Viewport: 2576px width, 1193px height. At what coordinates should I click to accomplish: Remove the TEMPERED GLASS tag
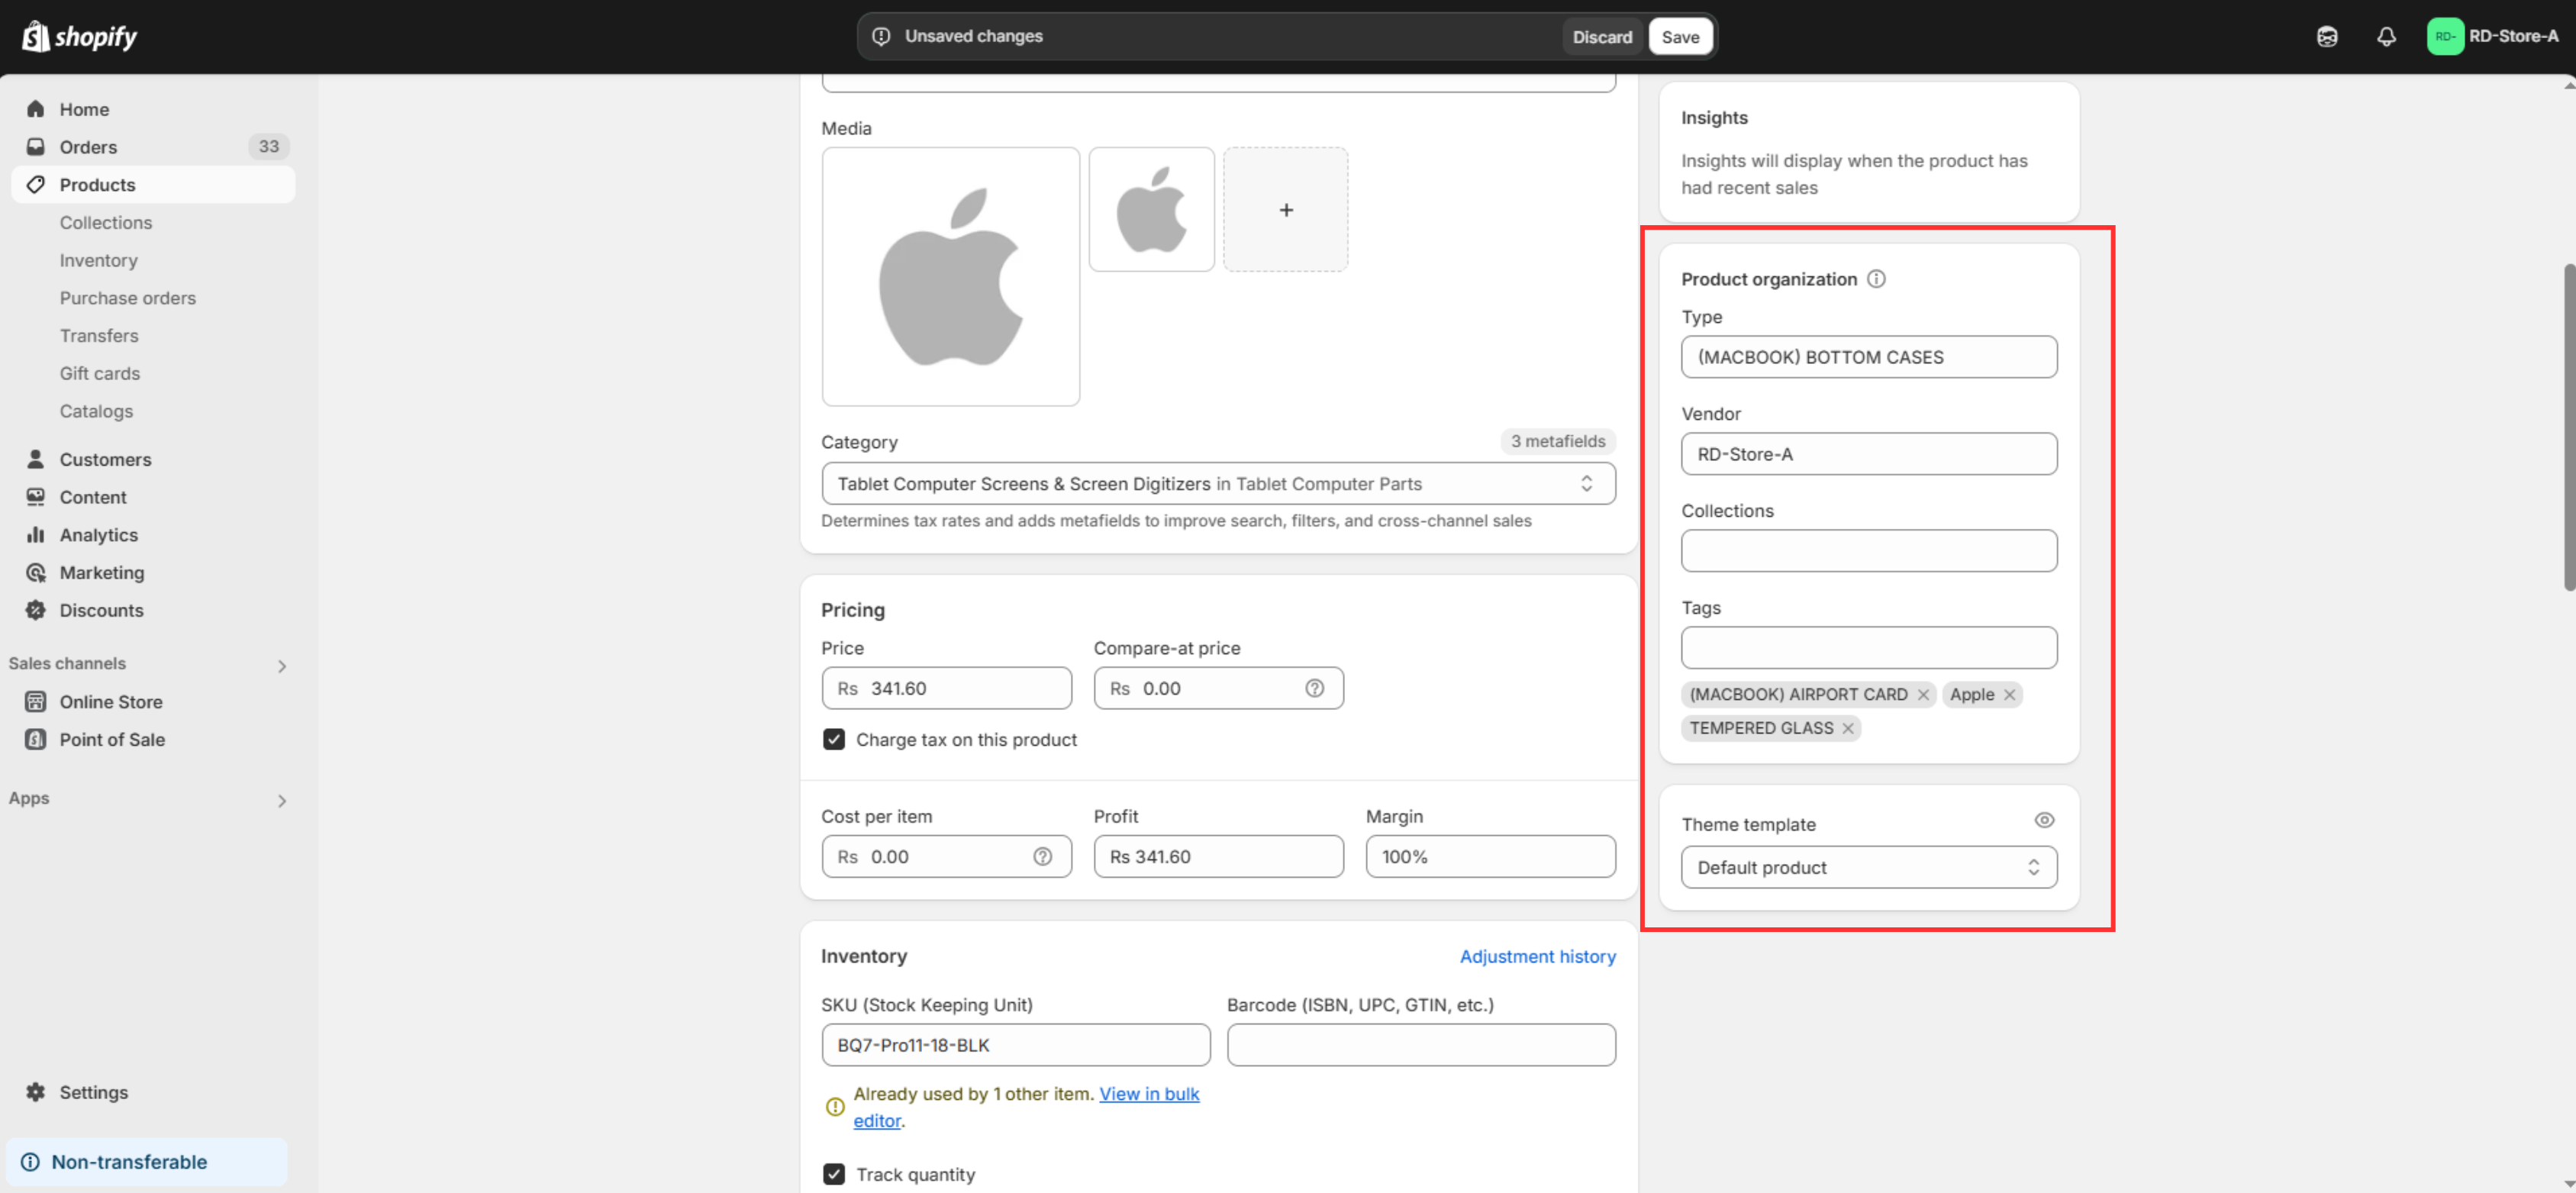tap(1847, 729)
